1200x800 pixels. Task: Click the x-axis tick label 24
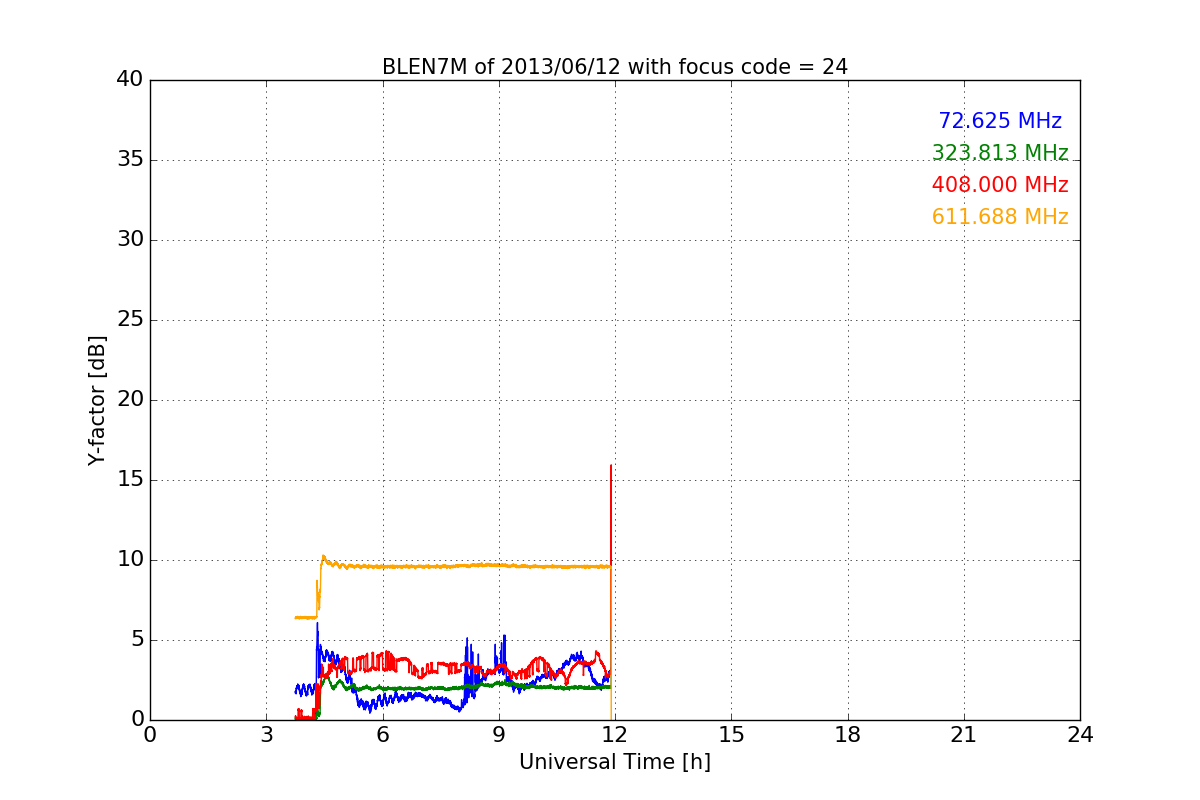(1080, 734)
